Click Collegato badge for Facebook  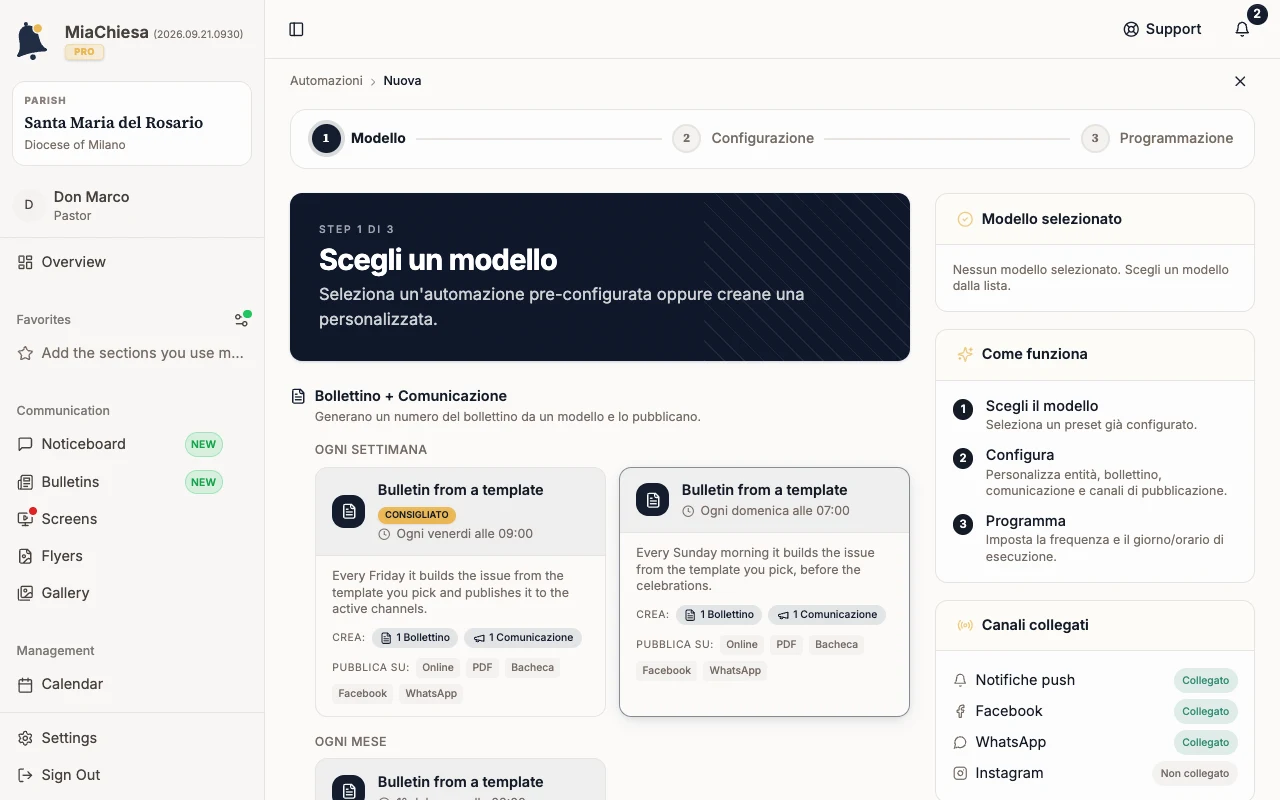pyautogui.click(x=1206, y=712)
